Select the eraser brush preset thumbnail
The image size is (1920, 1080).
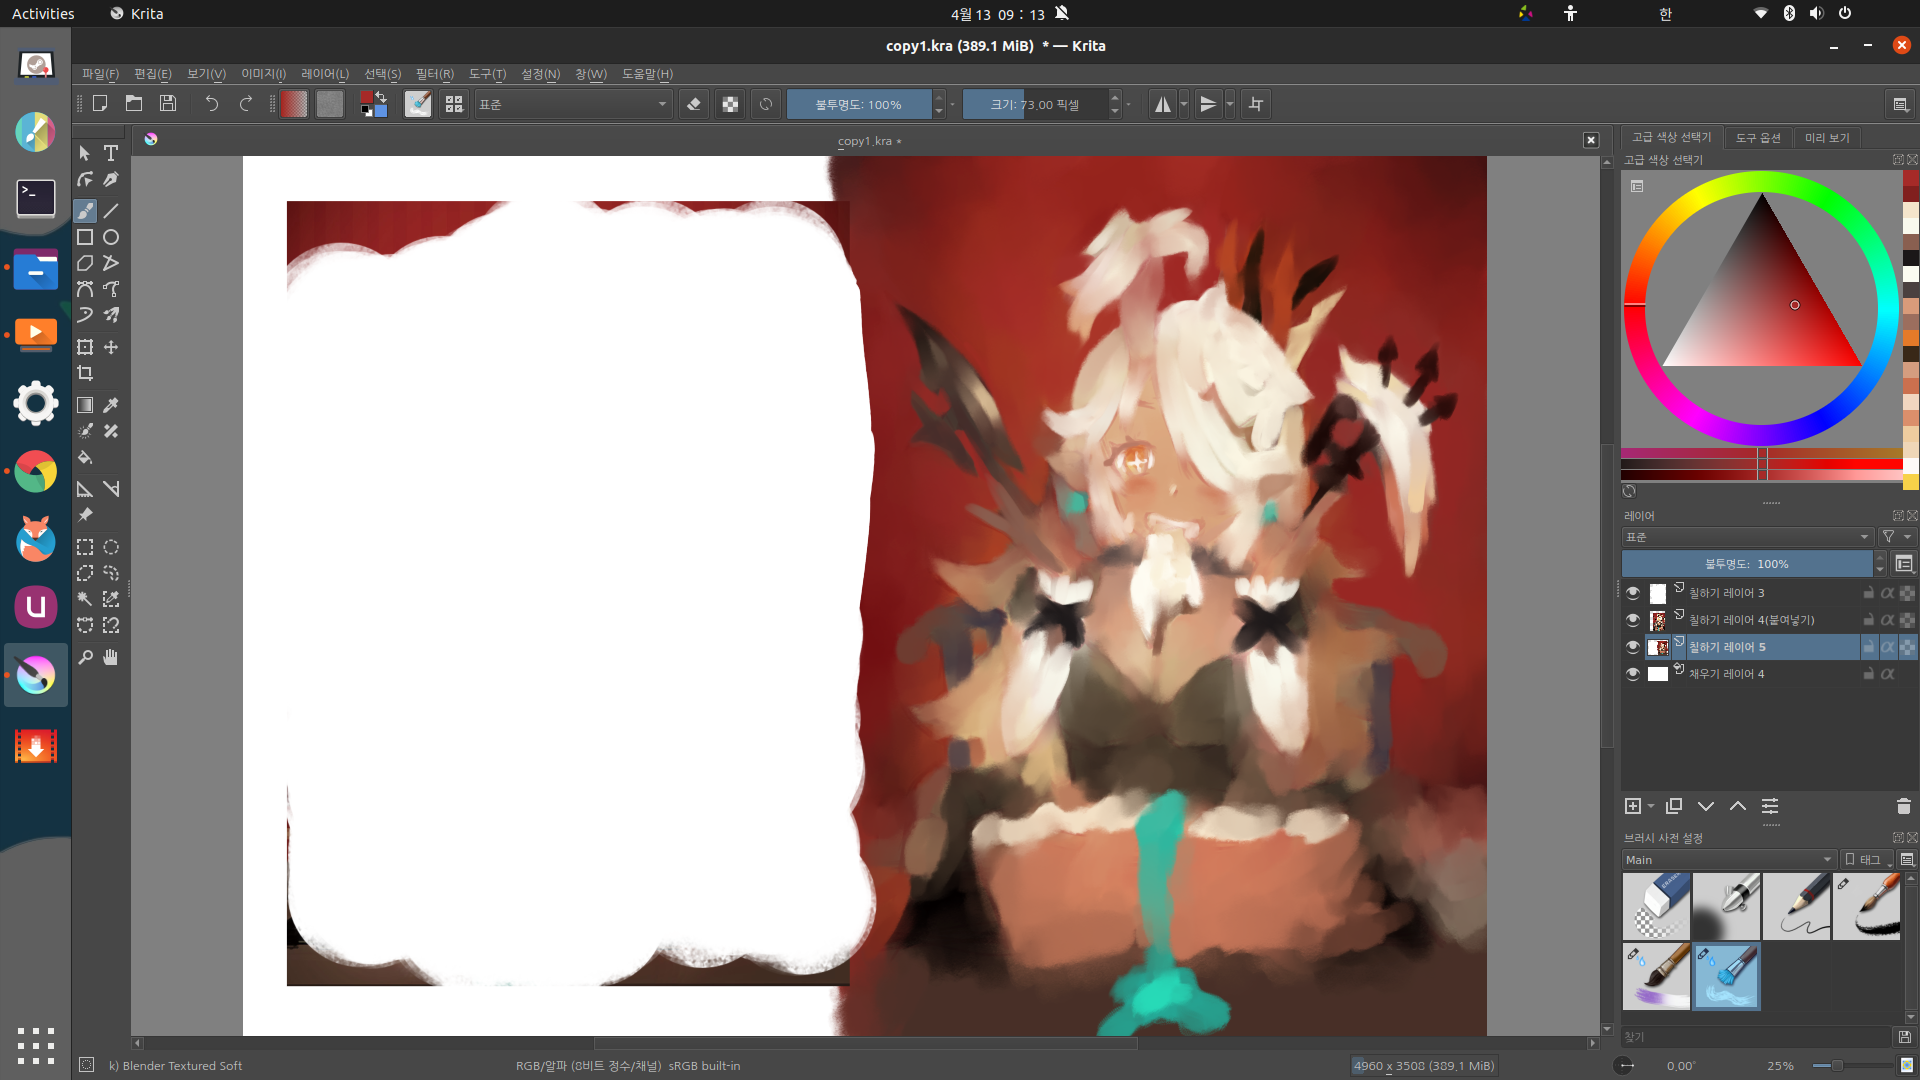[x=1656, y=906]
